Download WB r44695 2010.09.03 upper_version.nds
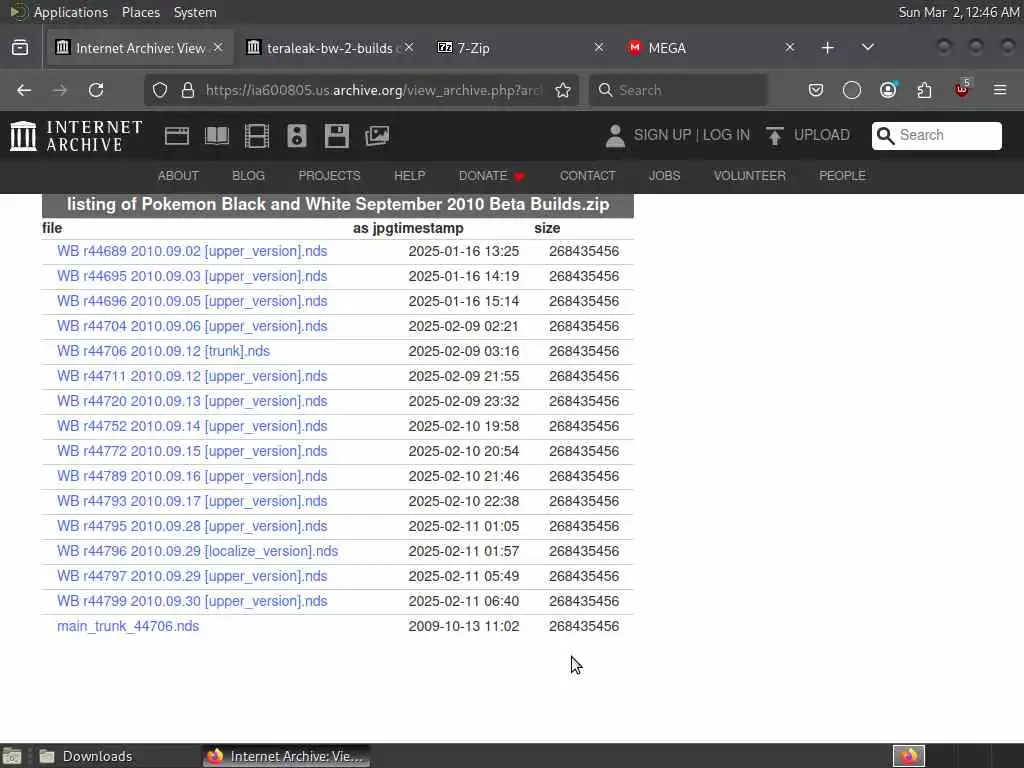The height and width of the screenshot is (768, 1024). click(x=192, y=276)
